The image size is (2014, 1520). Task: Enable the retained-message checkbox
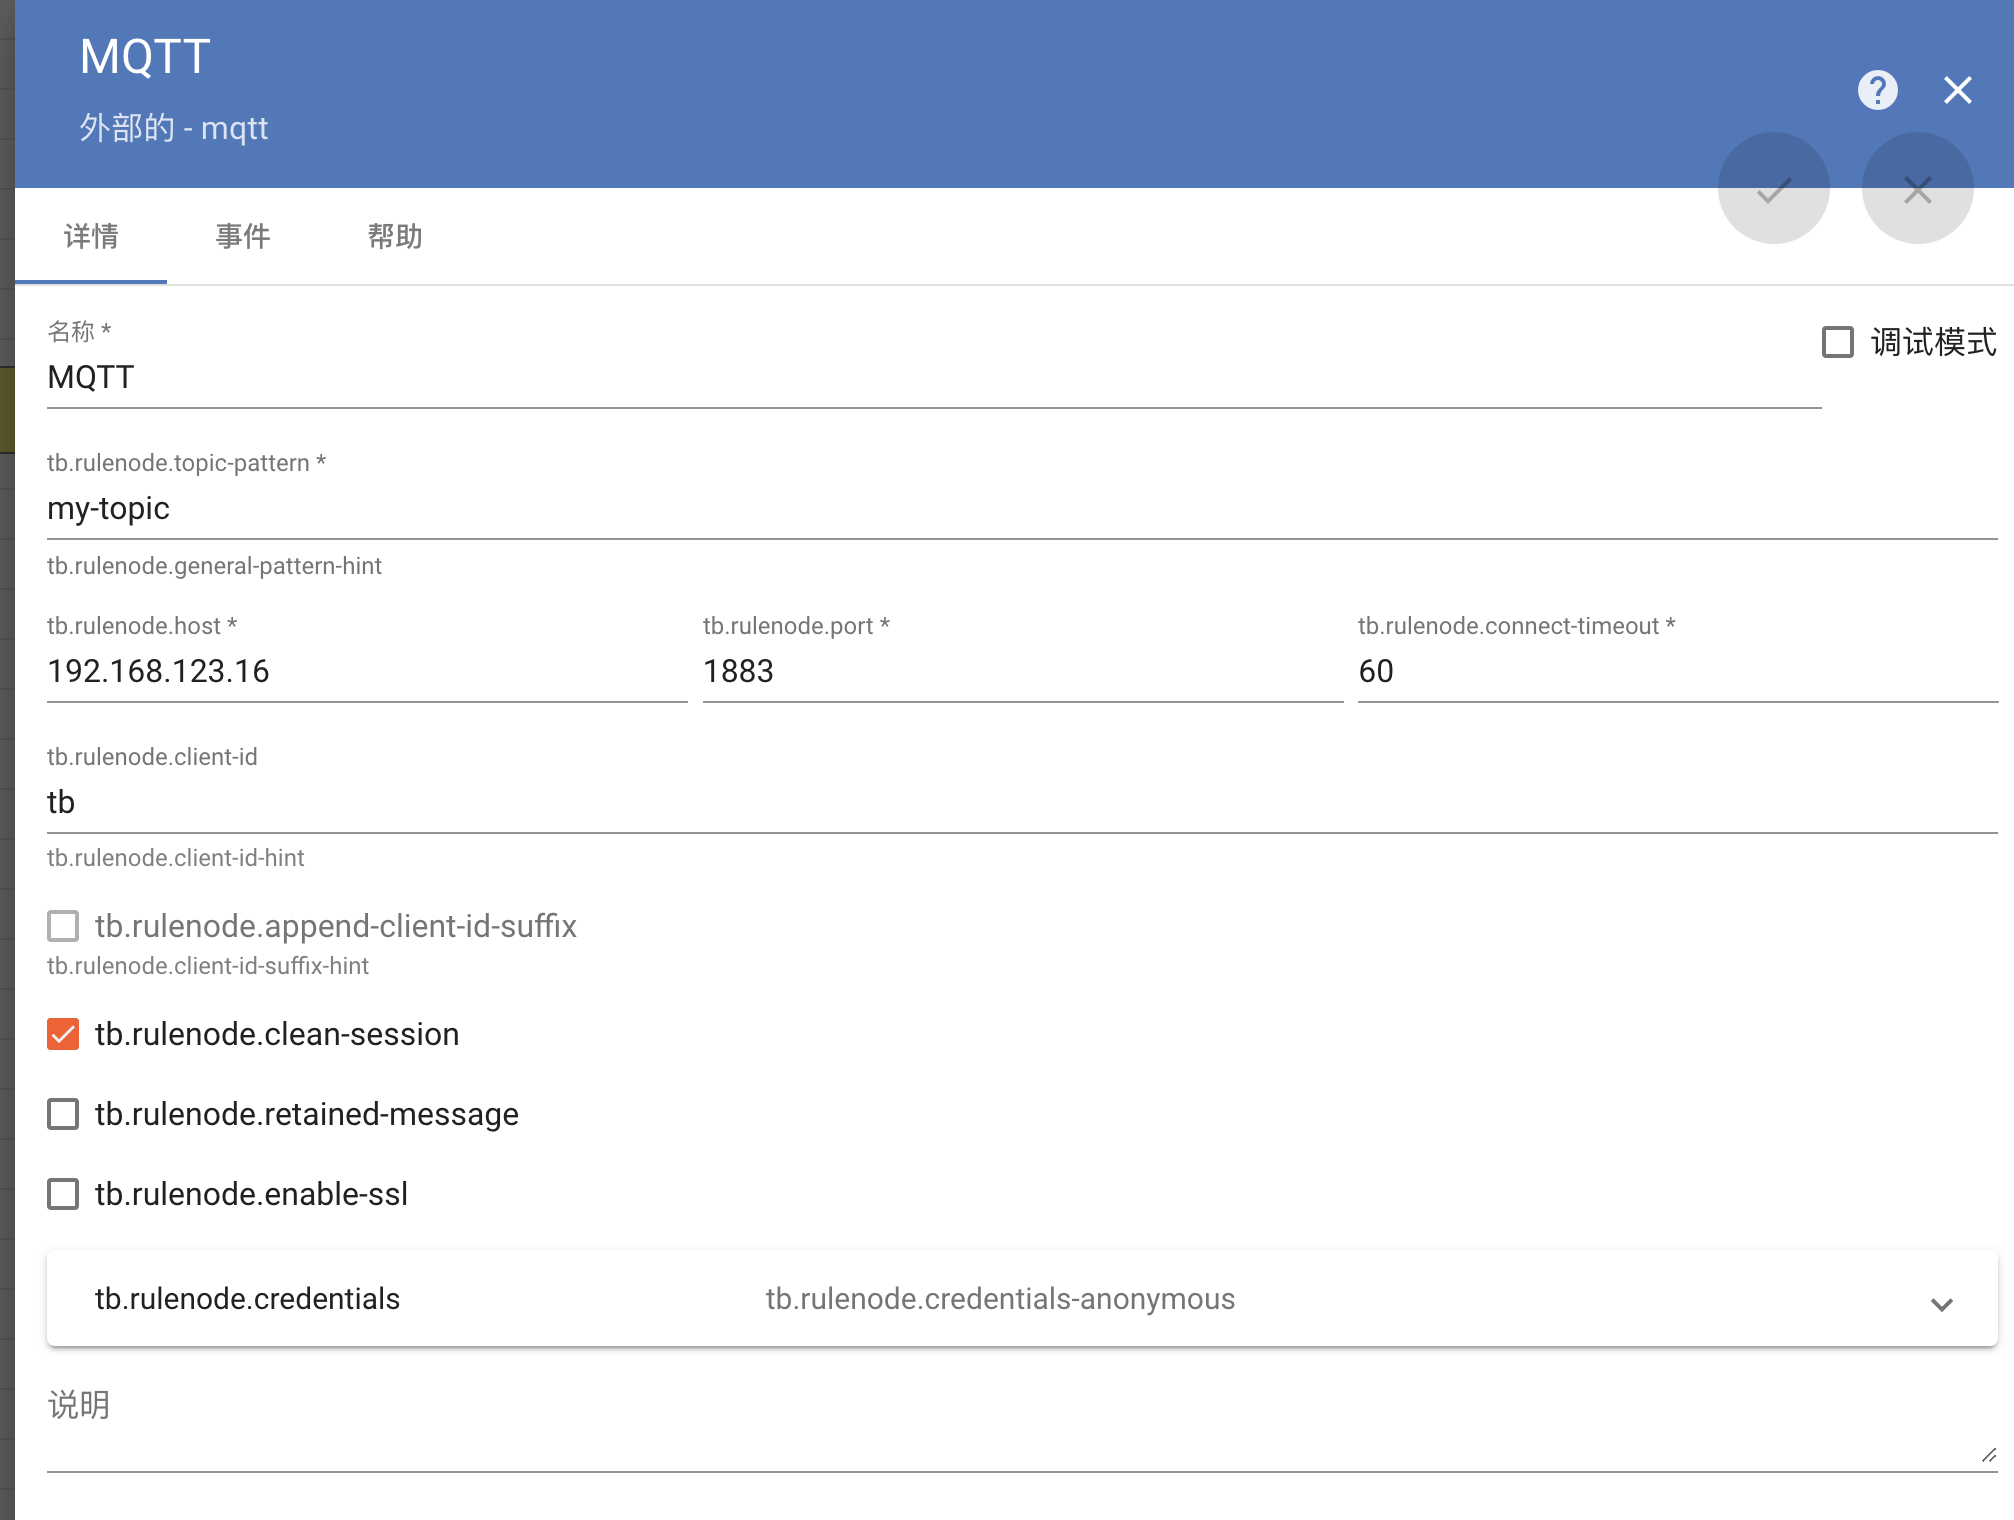pyautogui.click(x=63, y=1114)
